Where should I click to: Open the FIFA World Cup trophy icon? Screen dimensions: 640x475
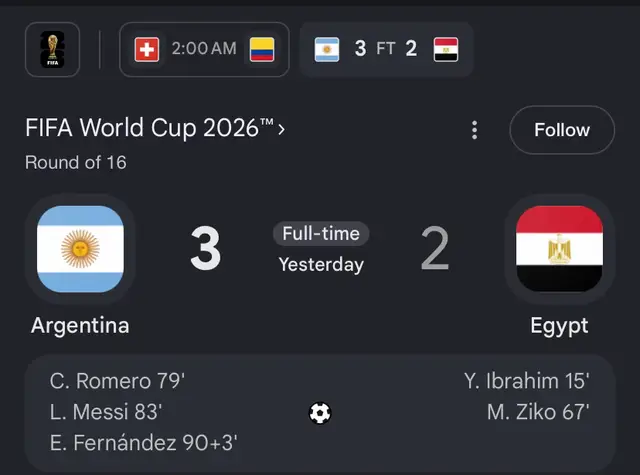click(52, 49)
